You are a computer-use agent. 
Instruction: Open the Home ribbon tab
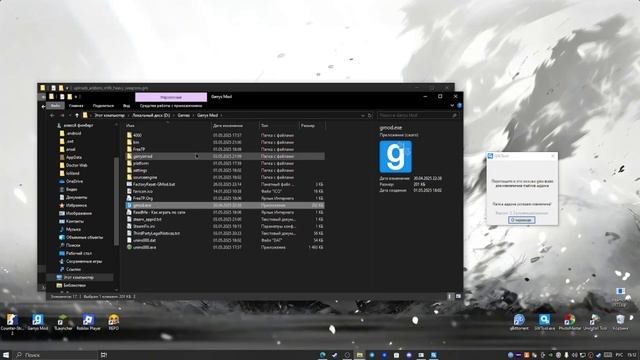pos(76,106)
